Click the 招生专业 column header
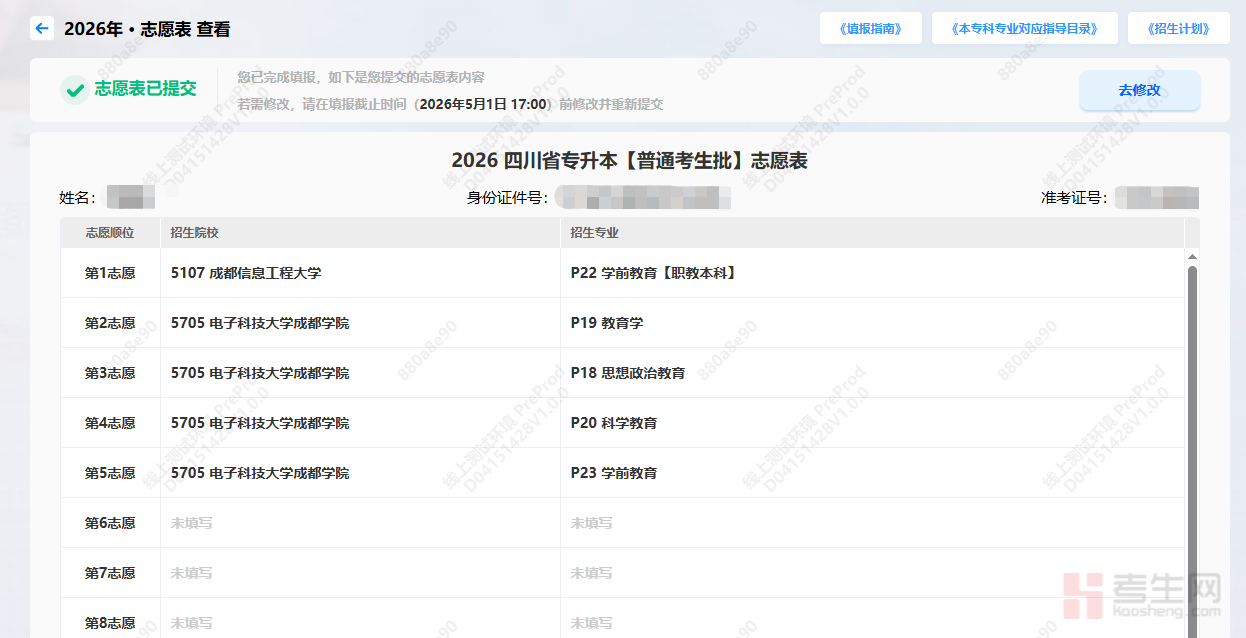This screenshot has width=1246, height=638. pos(595,233)
